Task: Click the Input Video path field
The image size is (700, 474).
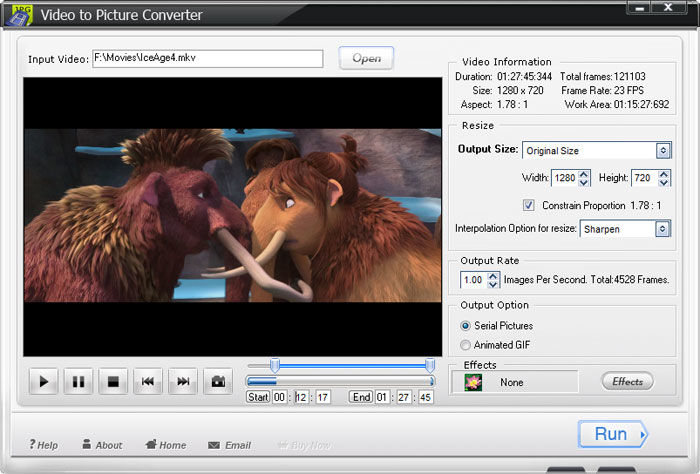Action: coord(207,59)
